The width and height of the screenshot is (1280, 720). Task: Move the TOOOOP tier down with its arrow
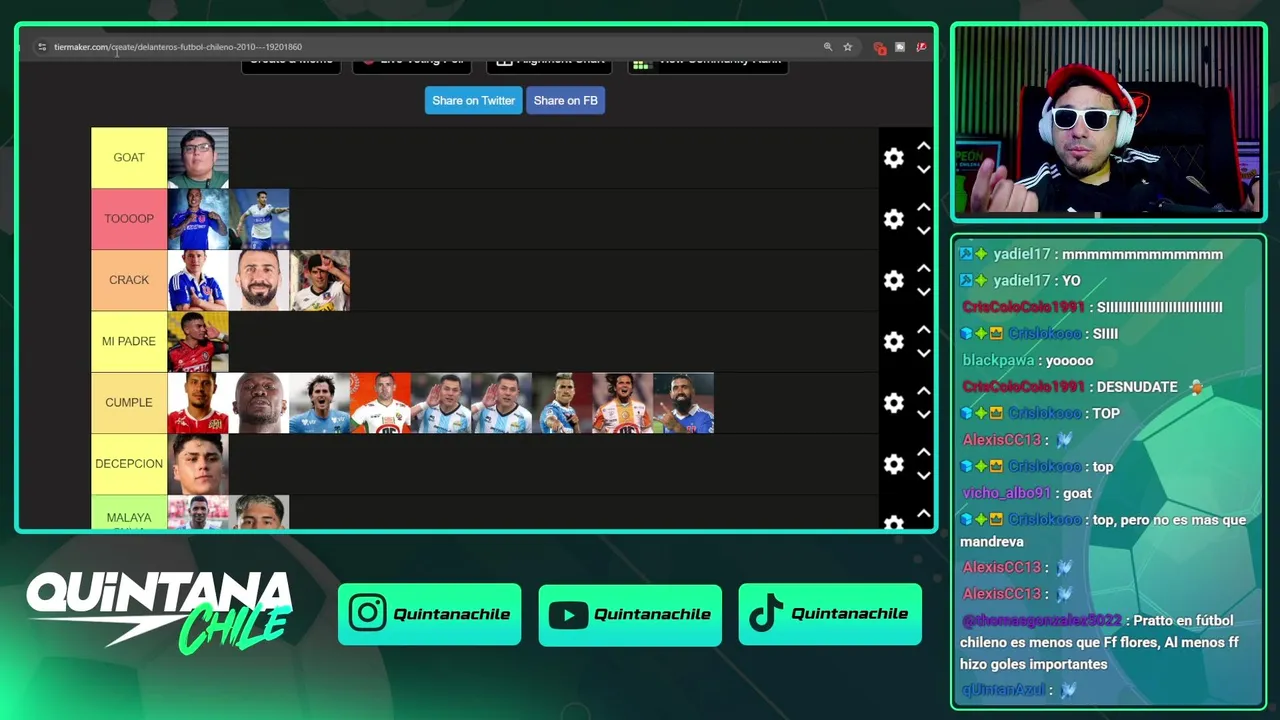924,231
